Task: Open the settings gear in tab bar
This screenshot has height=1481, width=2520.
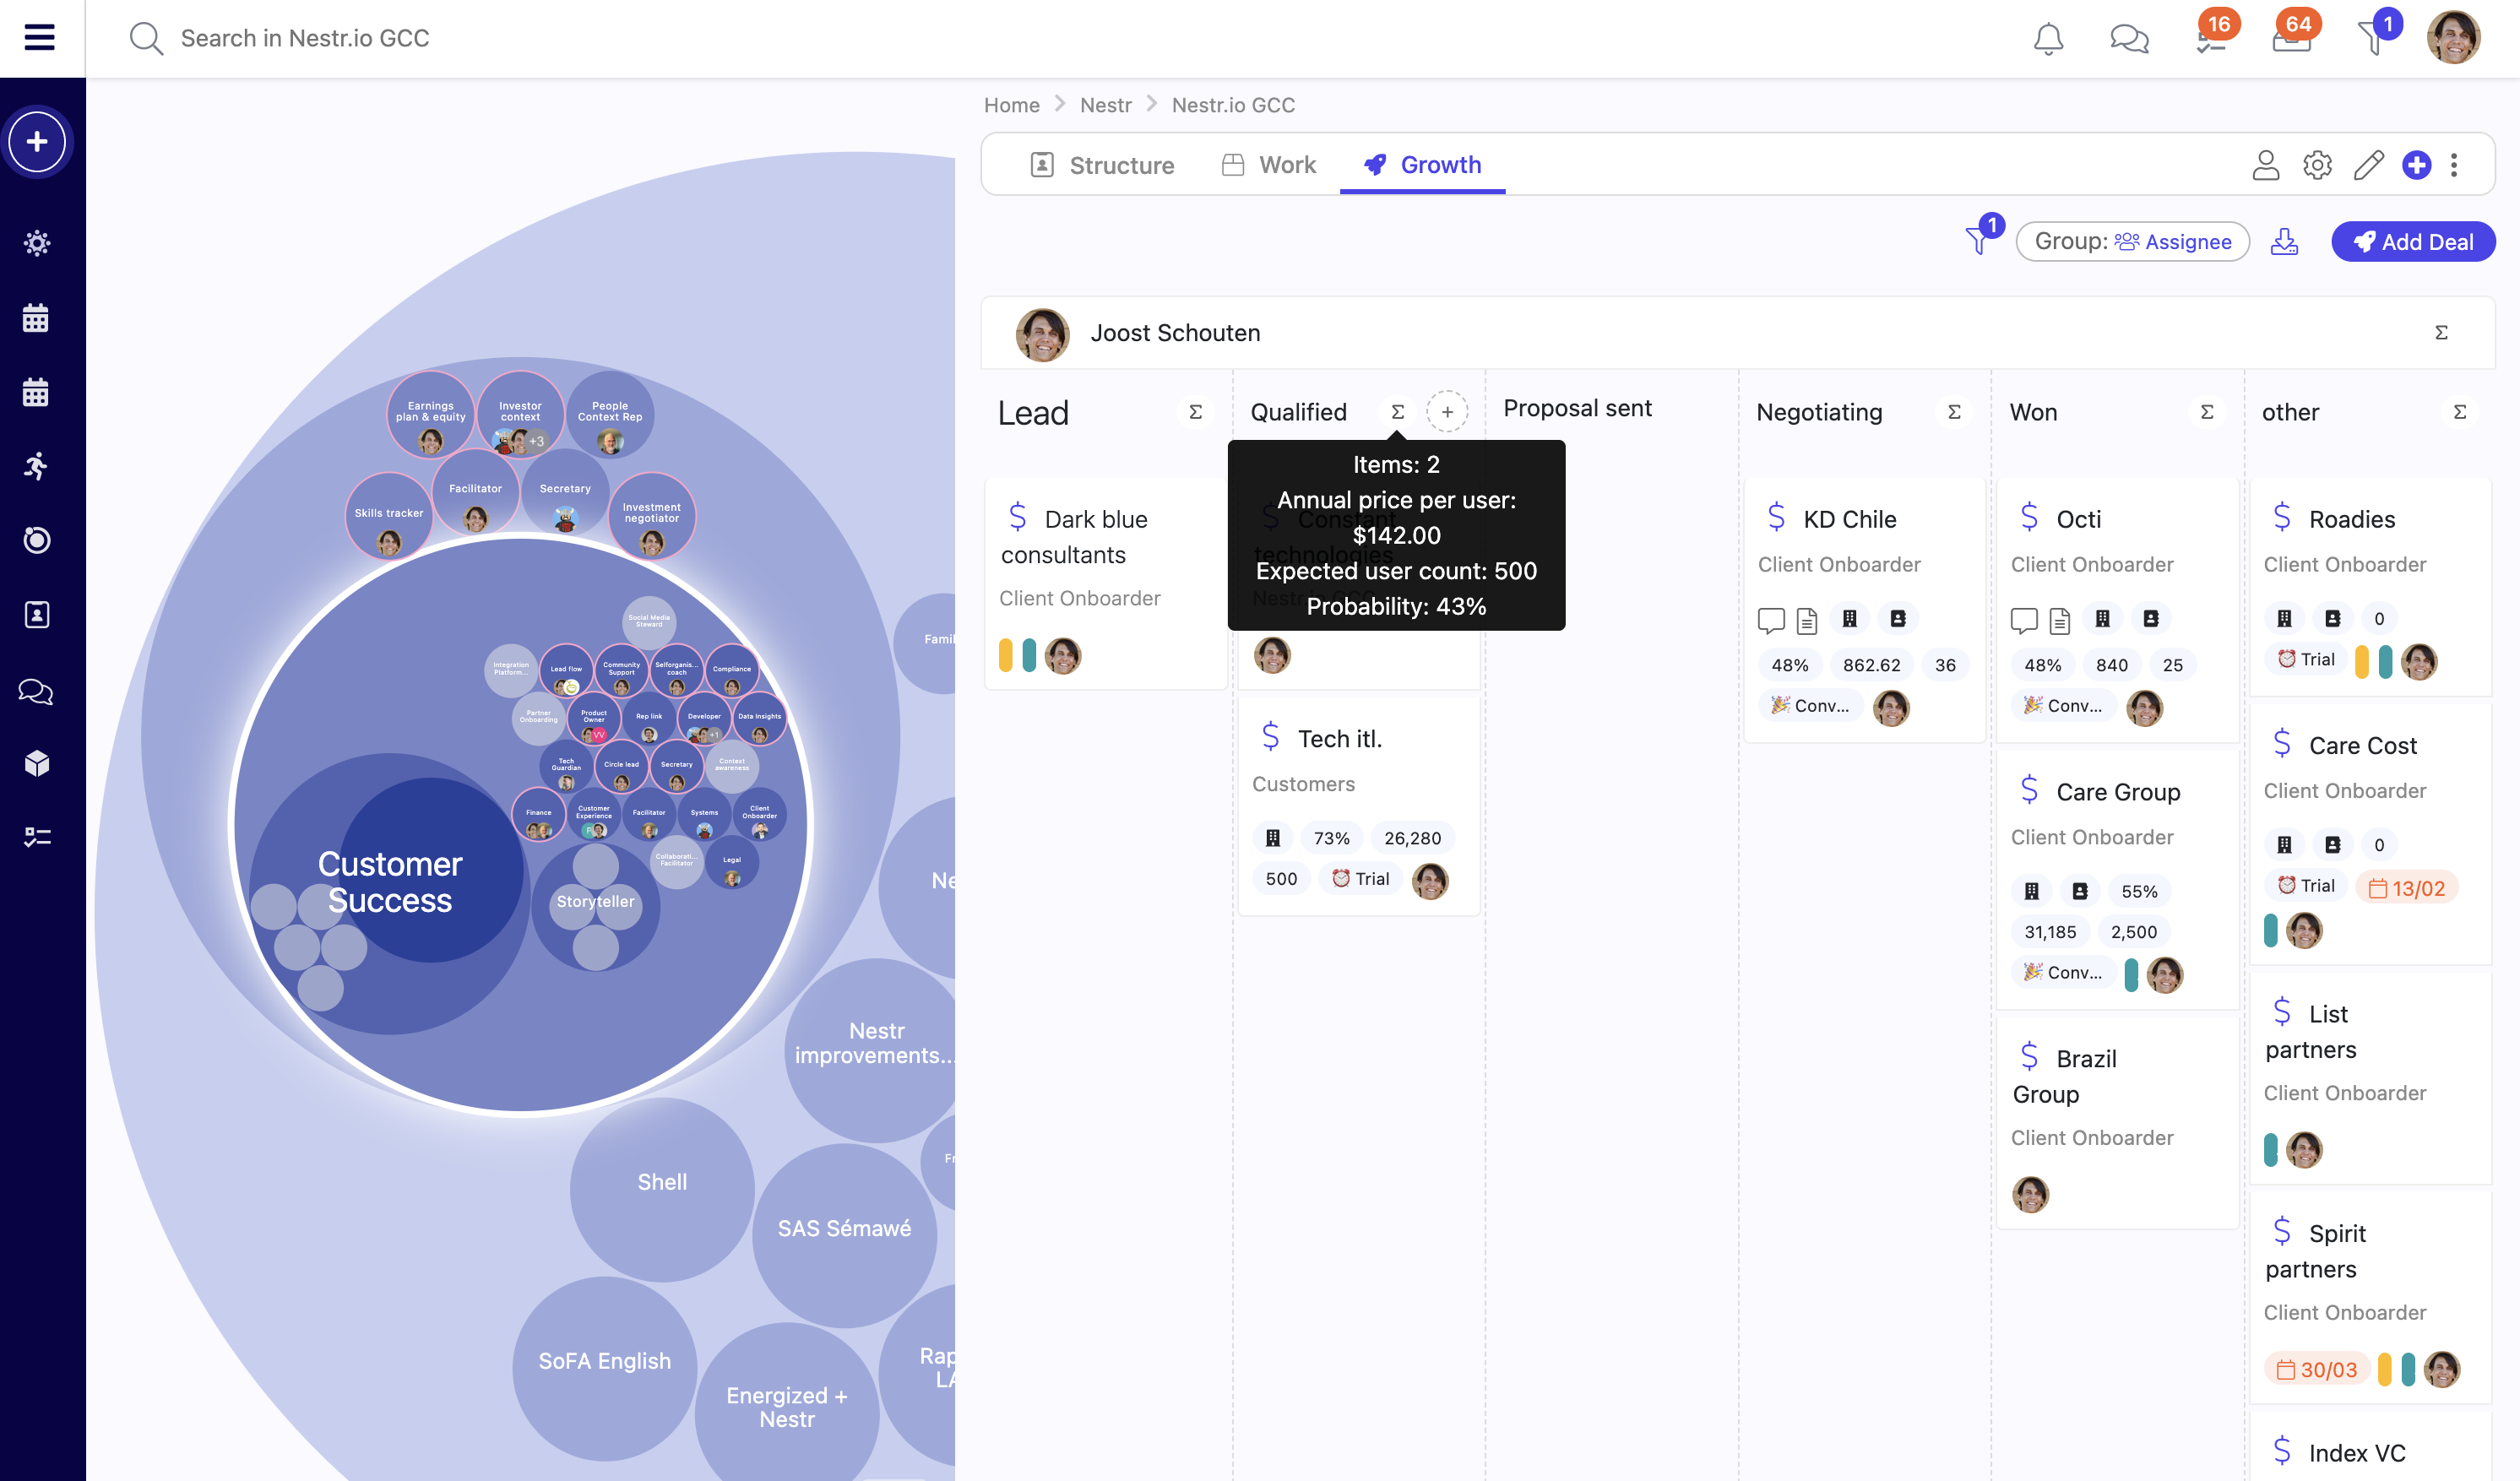Action: pyautogui.click(x=2316, y=165)
